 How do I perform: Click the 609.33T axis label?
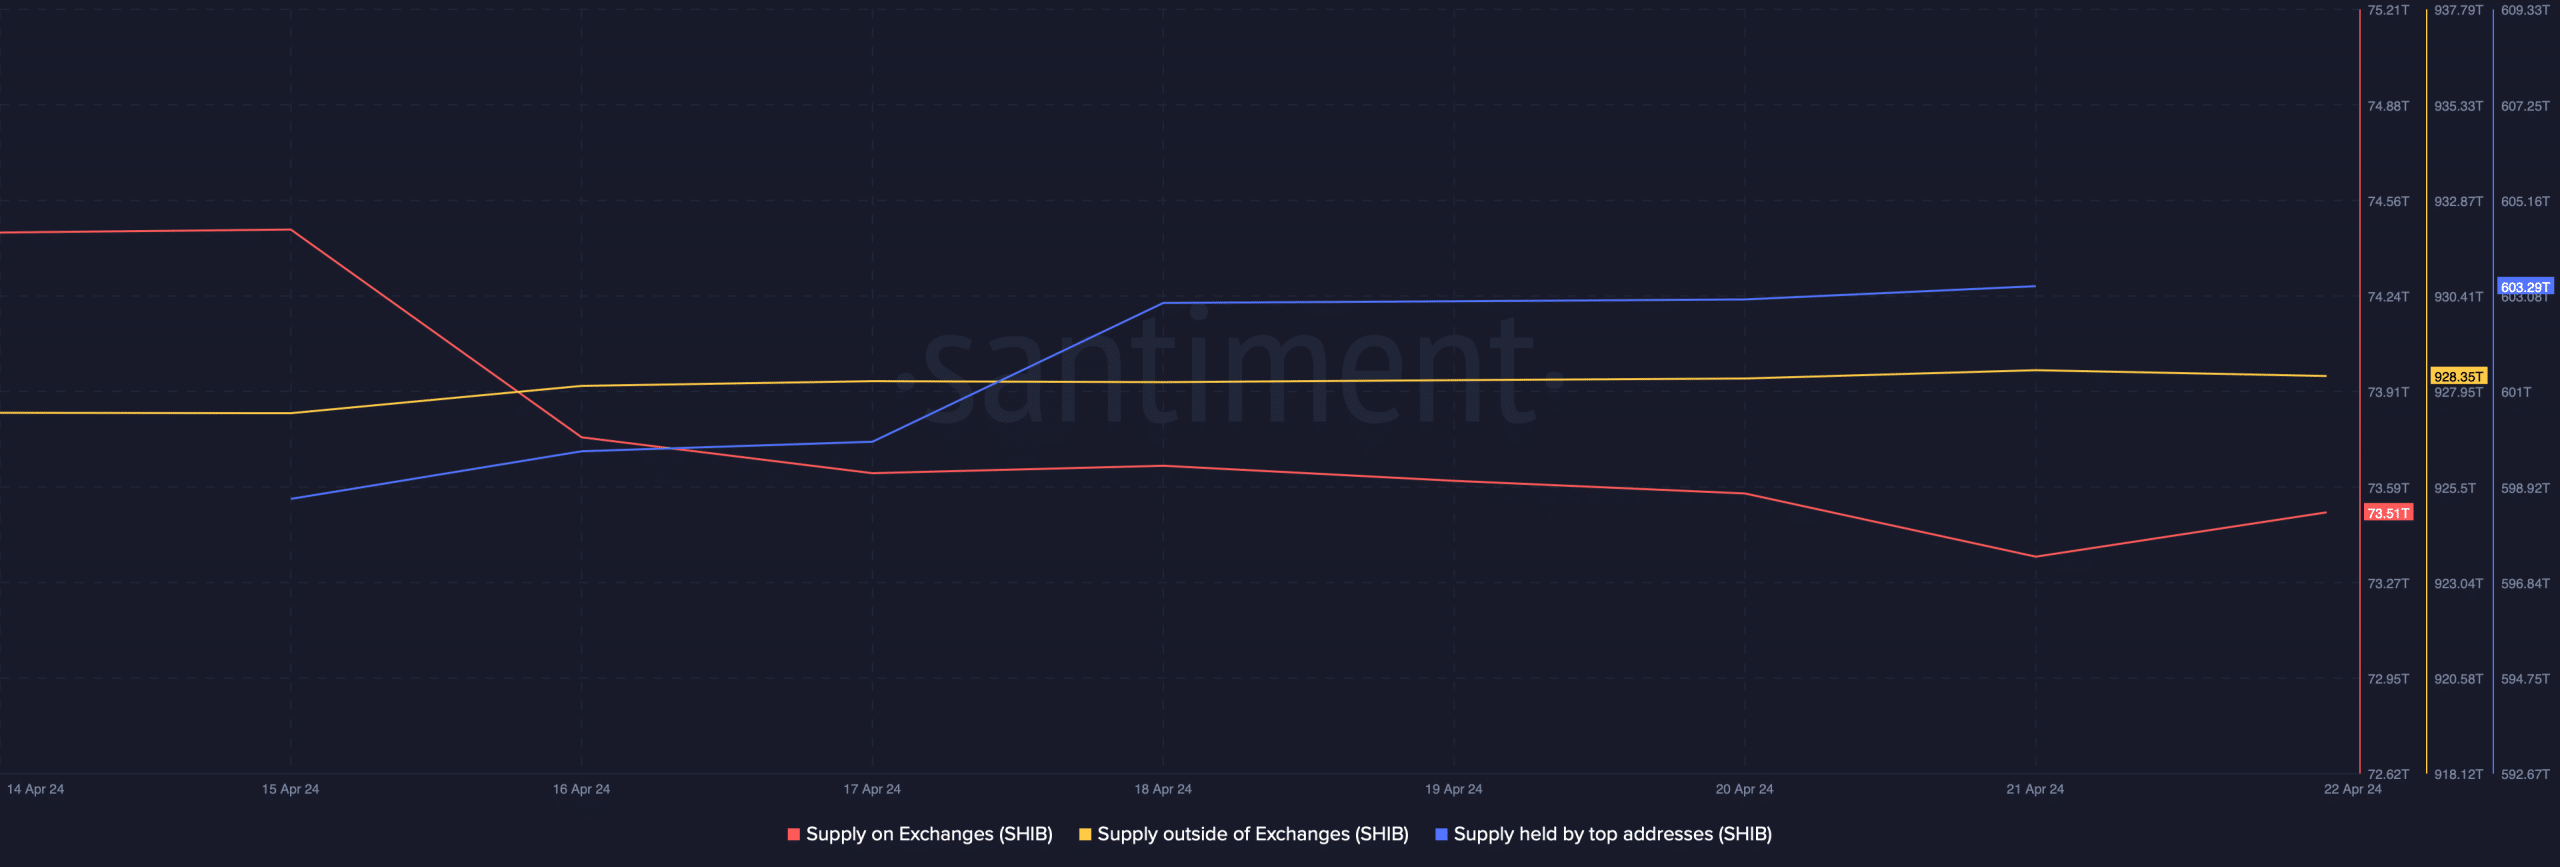(2525, 10)
